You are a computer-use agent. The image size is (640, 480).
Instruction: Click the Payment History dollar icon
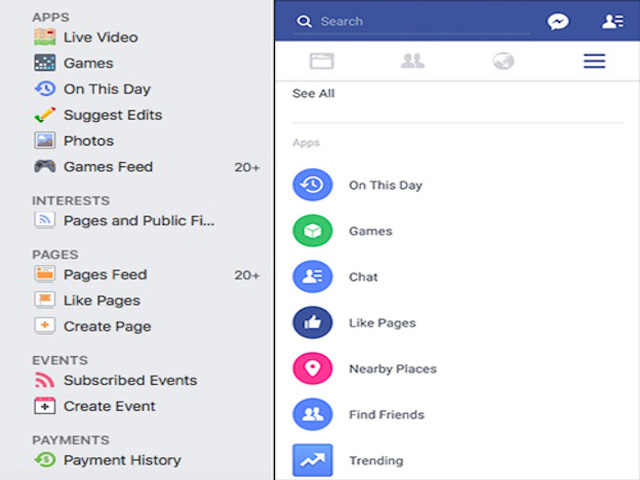point(45,460)
